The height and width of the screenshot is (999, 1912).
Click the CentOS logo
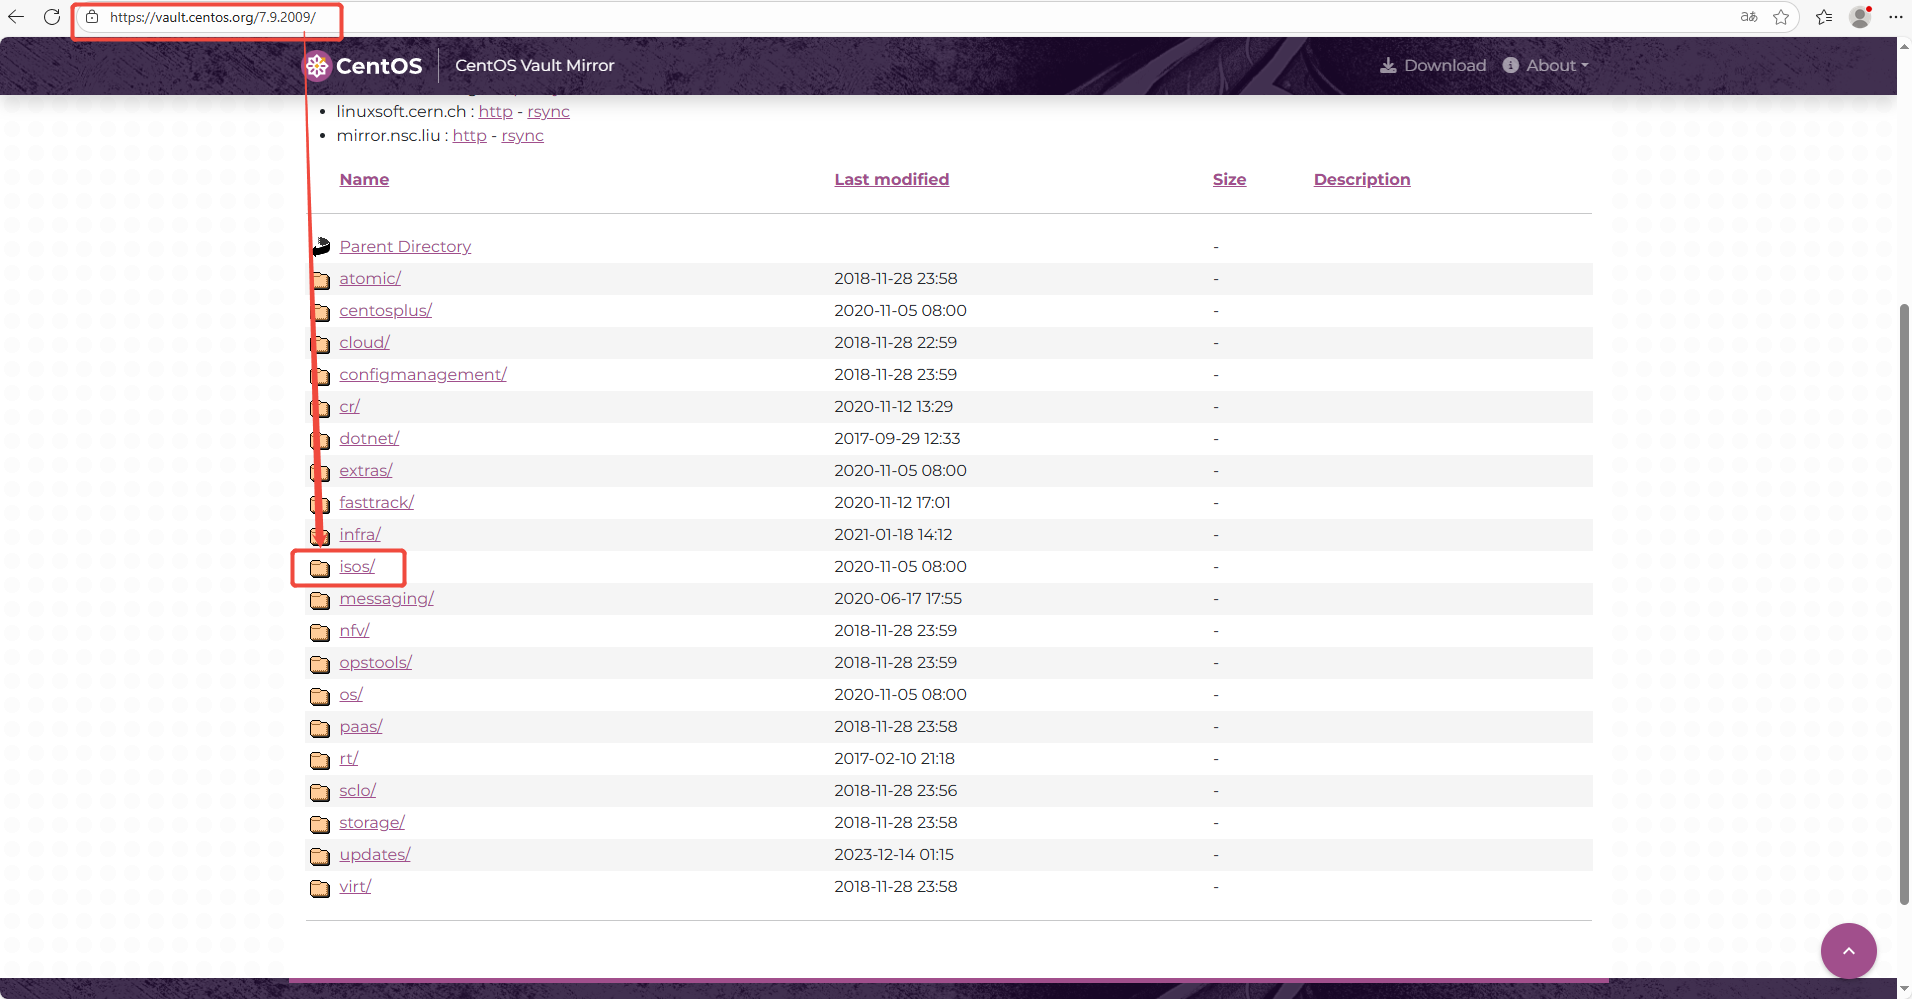(x=363, y=66)
